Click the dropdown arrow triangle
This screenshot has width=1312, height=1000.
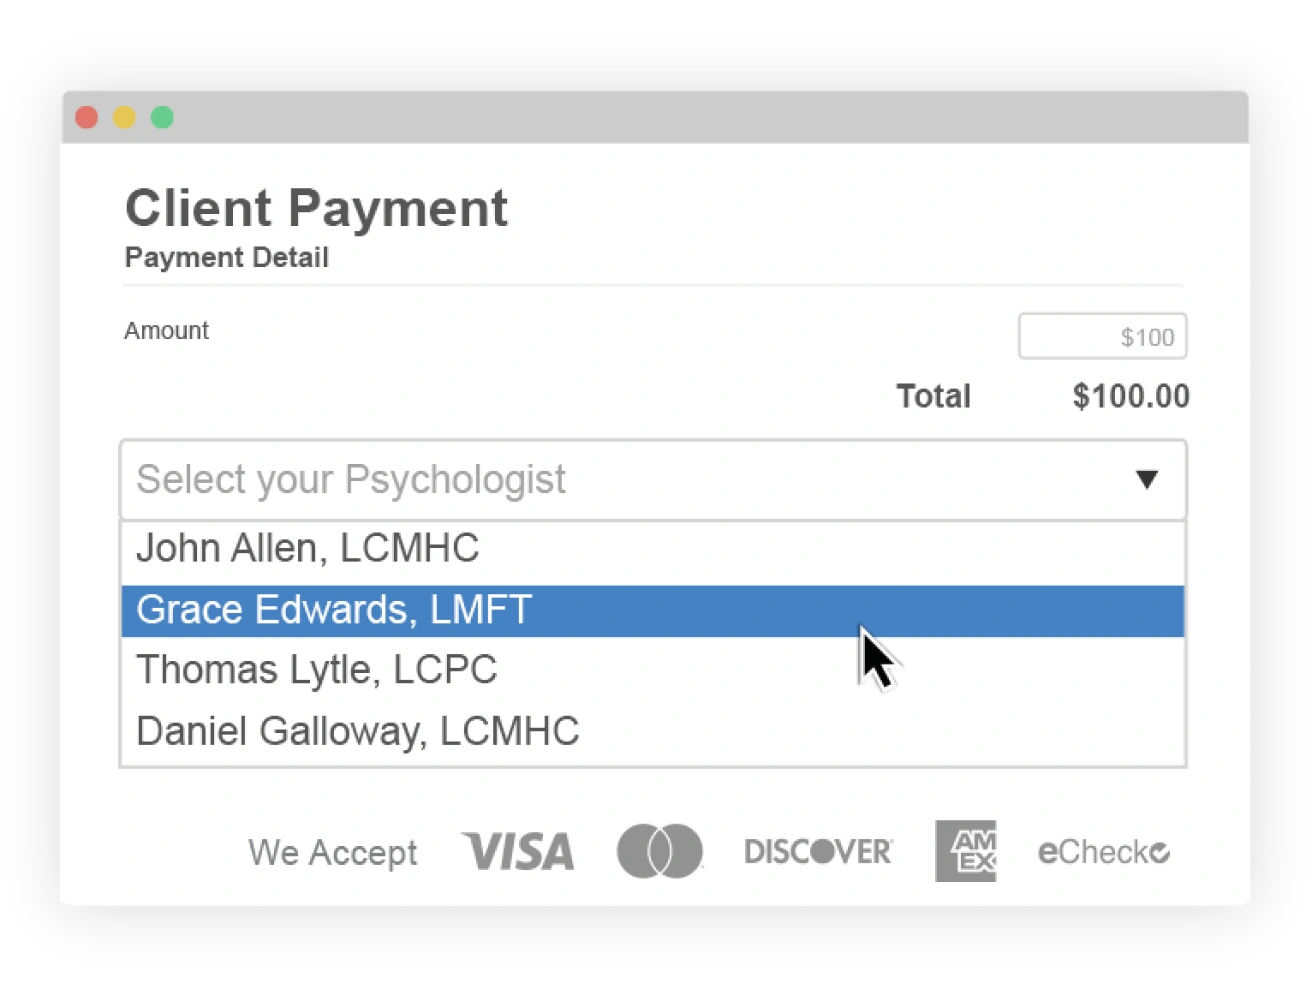tap(1147, 480)
